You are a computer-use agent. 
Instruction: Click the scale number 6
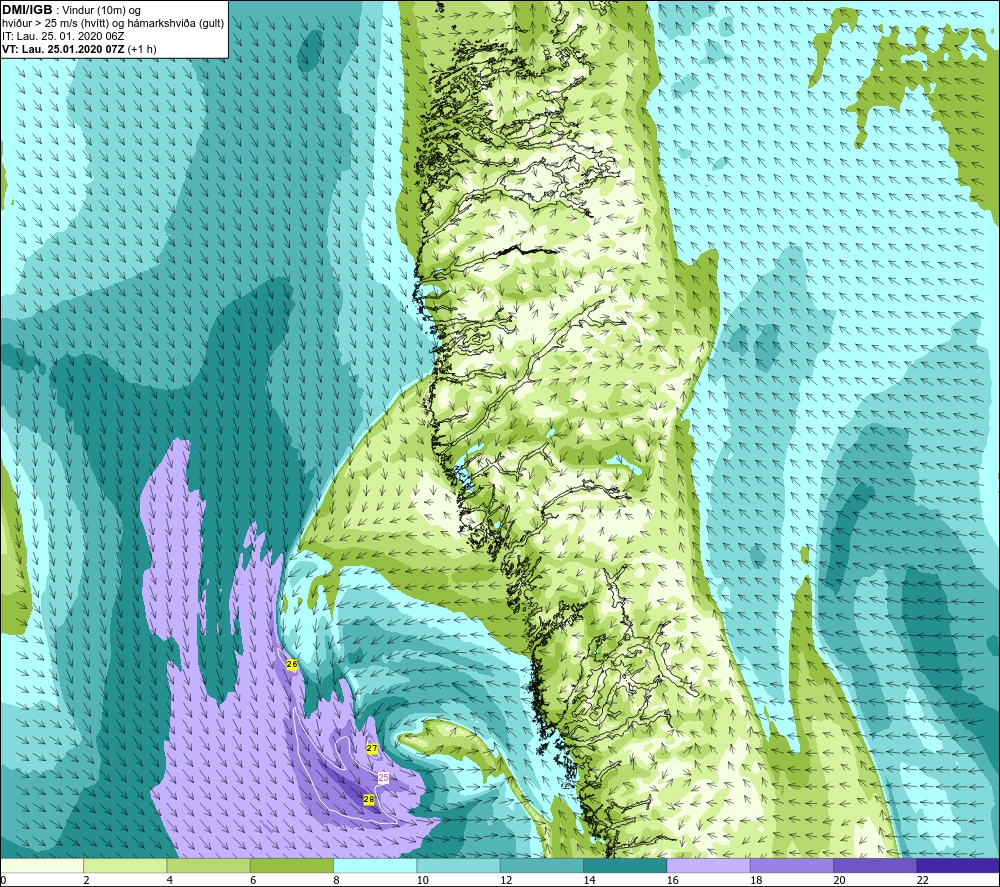coord(253,880)
